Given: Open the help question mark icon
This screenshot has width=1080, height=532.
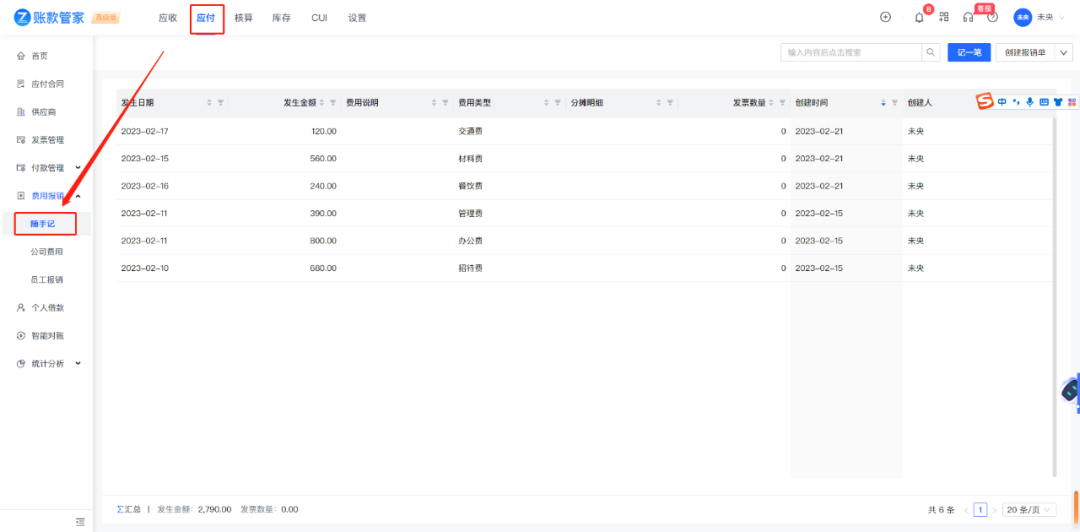Looking at the screenshot, I should coord(993,18).
